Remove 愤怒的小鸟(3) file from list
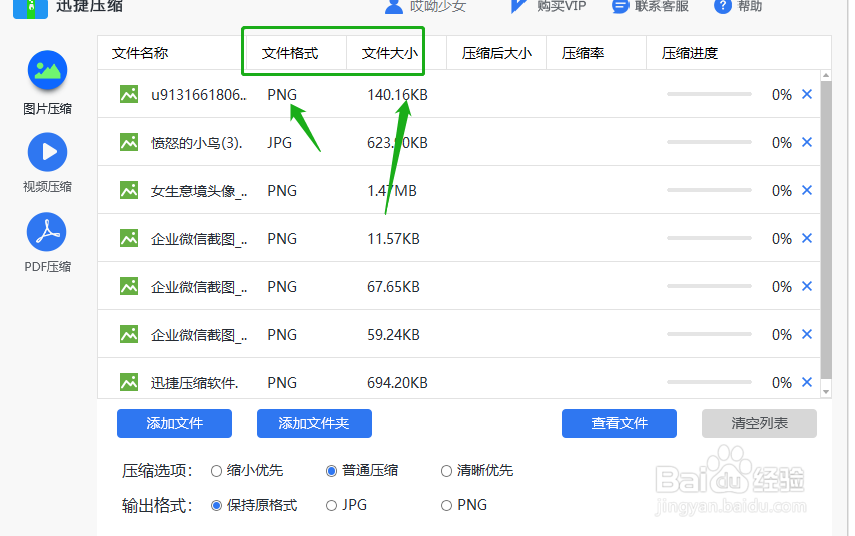Image resolution: width=855 pixels, height=536 pixels. pyautogui.click(x=807, y=142)
